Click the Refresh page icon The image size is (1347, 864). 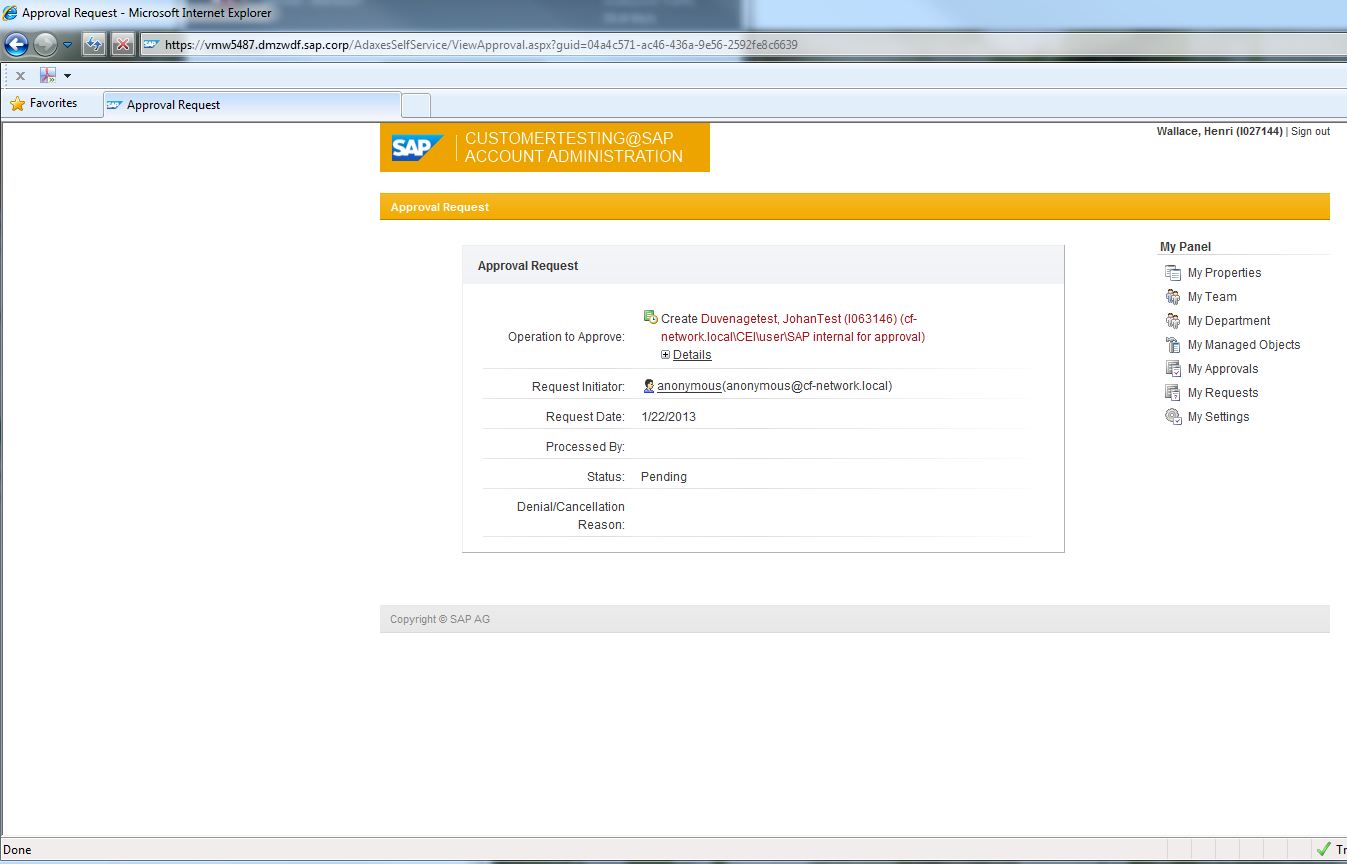tap(93, 44)
